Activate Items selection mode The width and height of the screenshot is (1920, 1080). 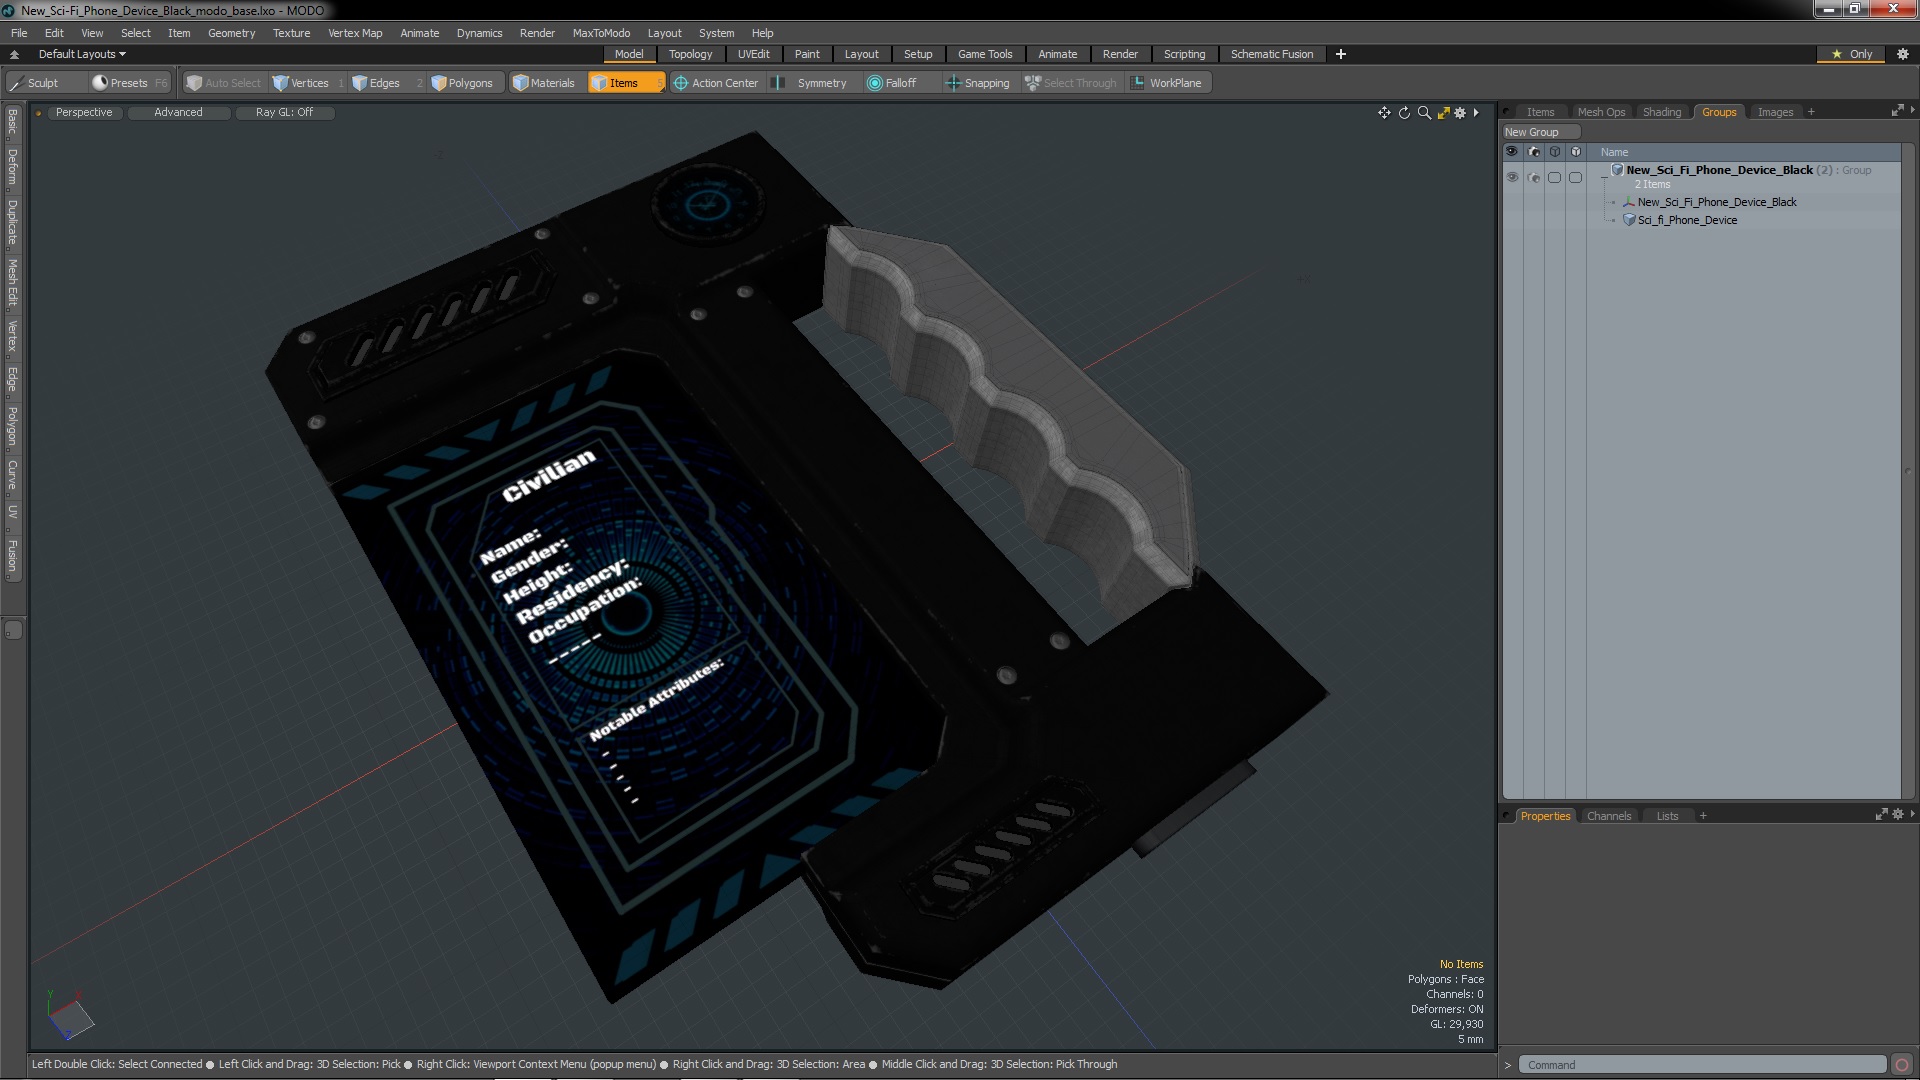click(622, 83)
